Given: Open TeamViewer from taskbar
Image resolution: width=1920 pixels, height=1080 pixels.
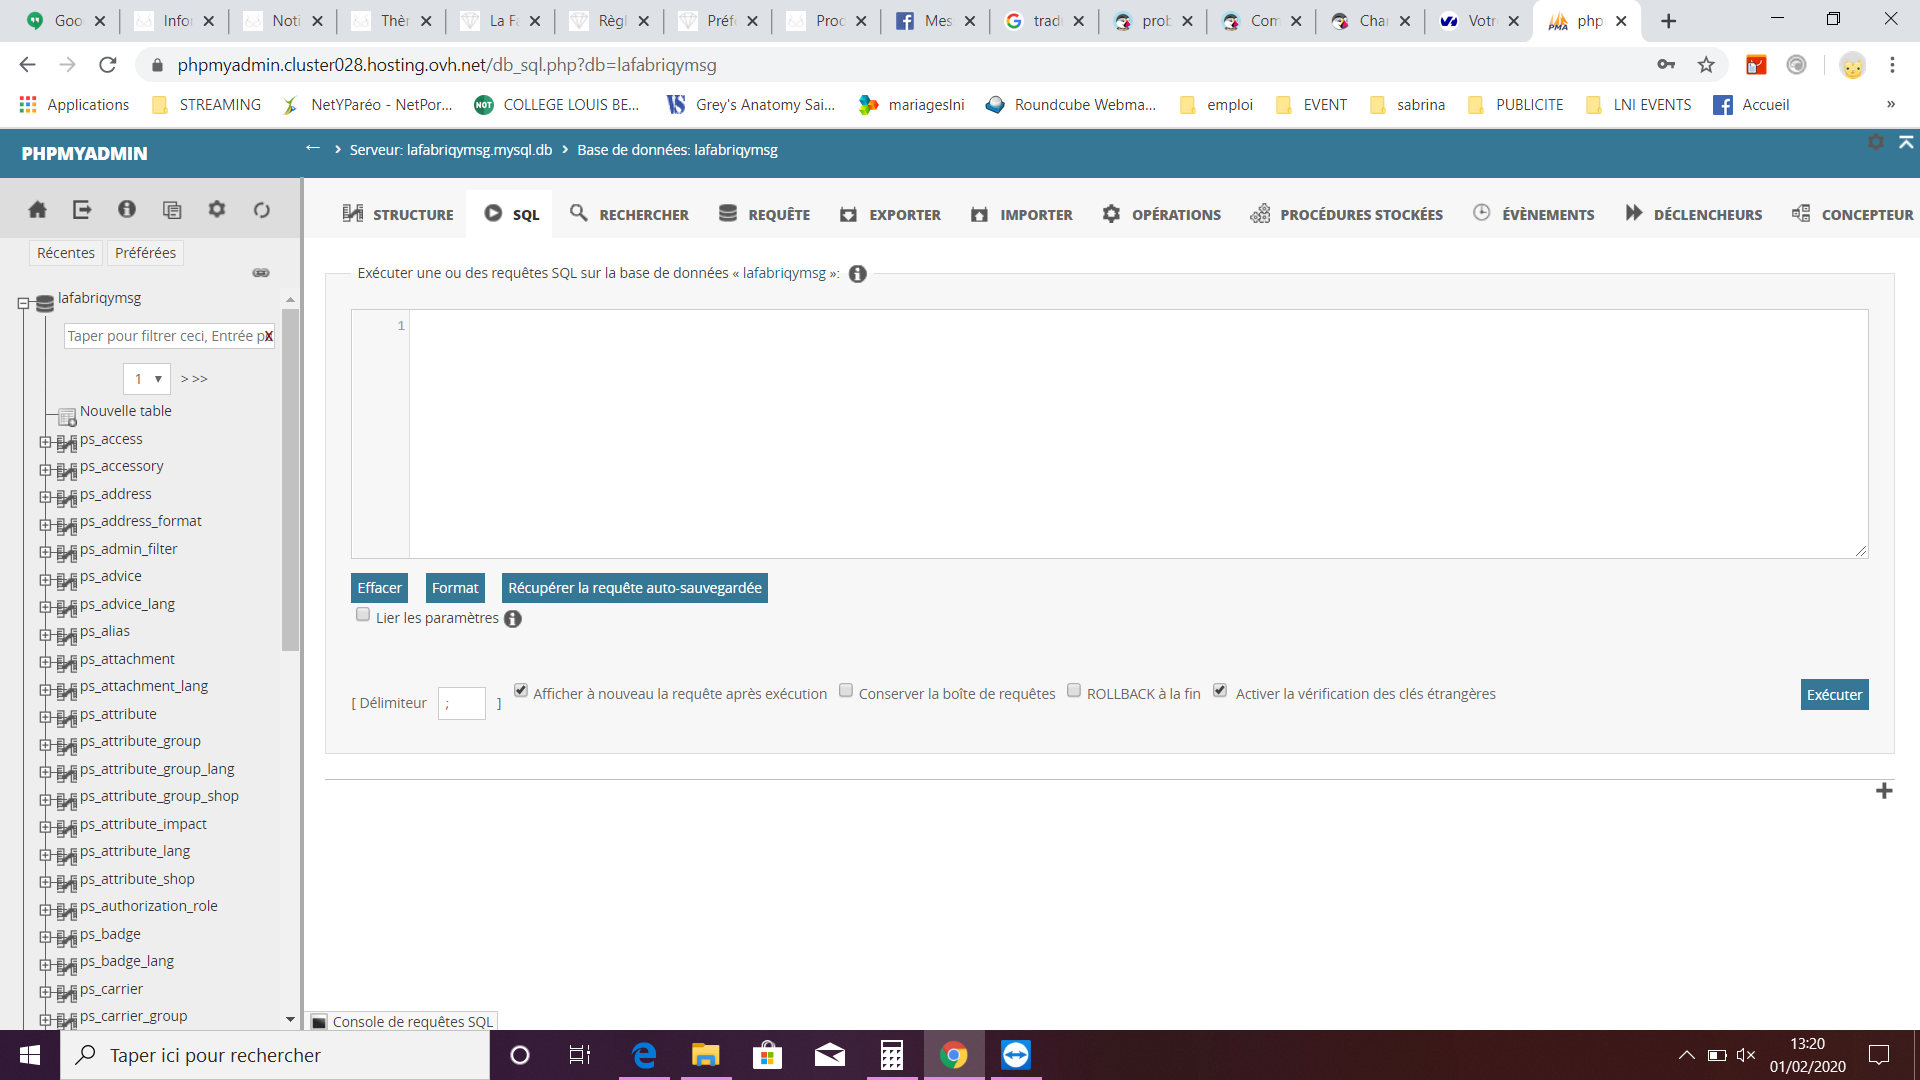Looking at the screenshot, I should click(1016, 1055).
